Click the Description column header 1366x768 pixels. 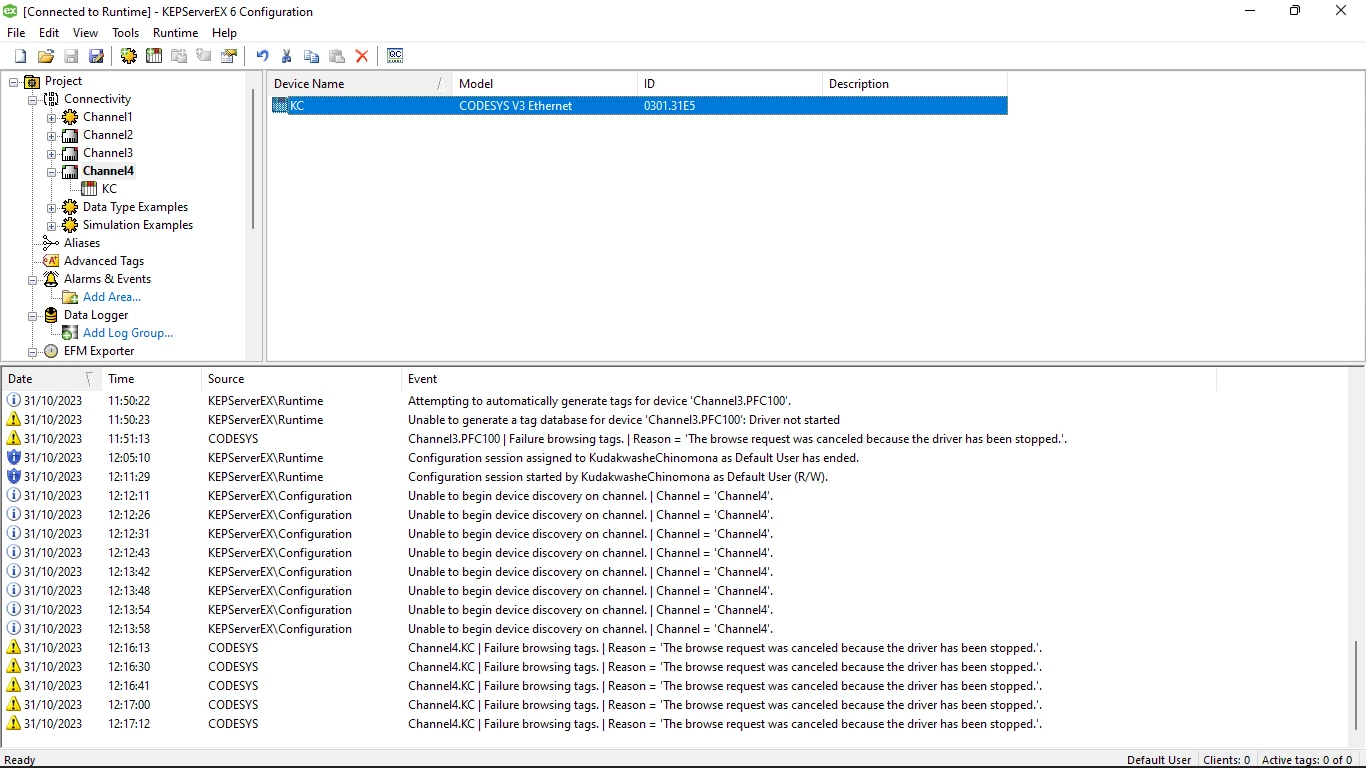(x=914, y=84)
